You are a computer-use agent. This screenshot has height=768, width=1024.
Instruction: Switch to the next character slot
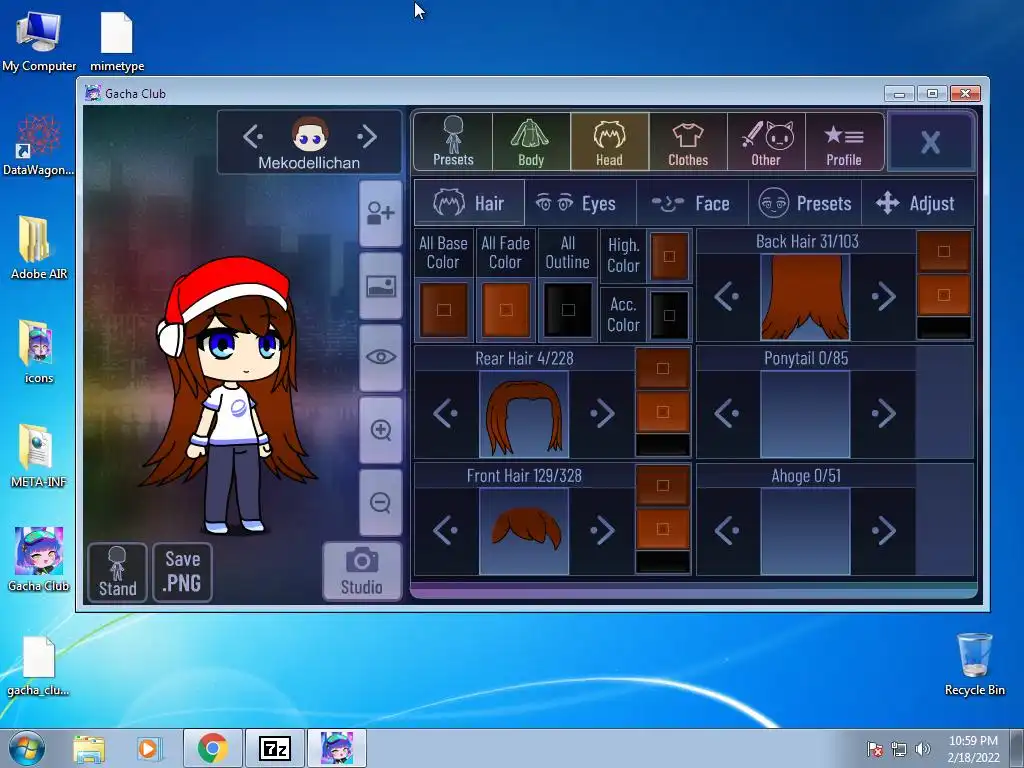[x=367, y=136]
